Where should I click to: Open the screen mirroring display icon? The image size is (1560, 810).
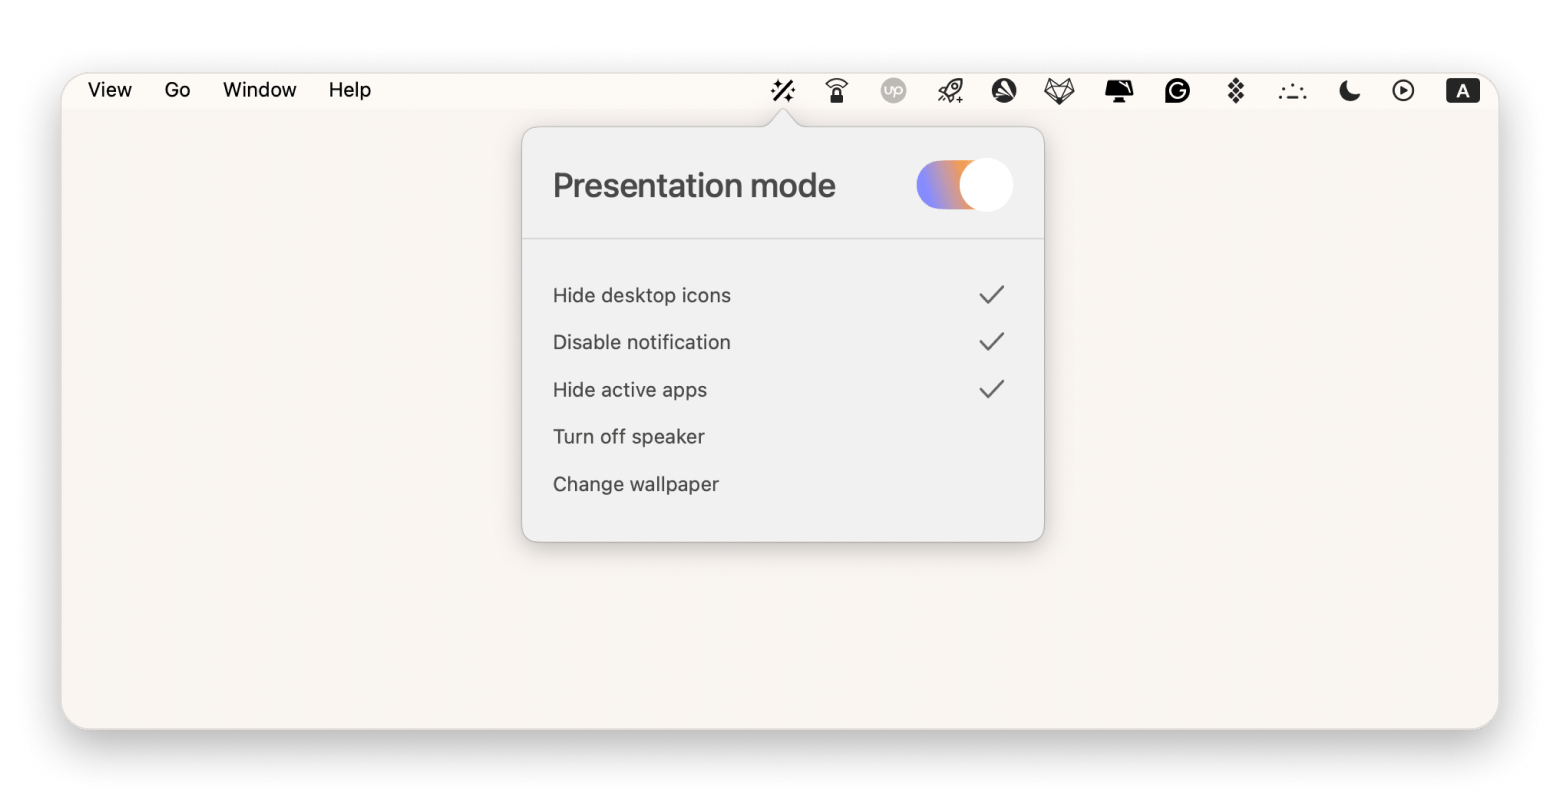coord(1119,90)
